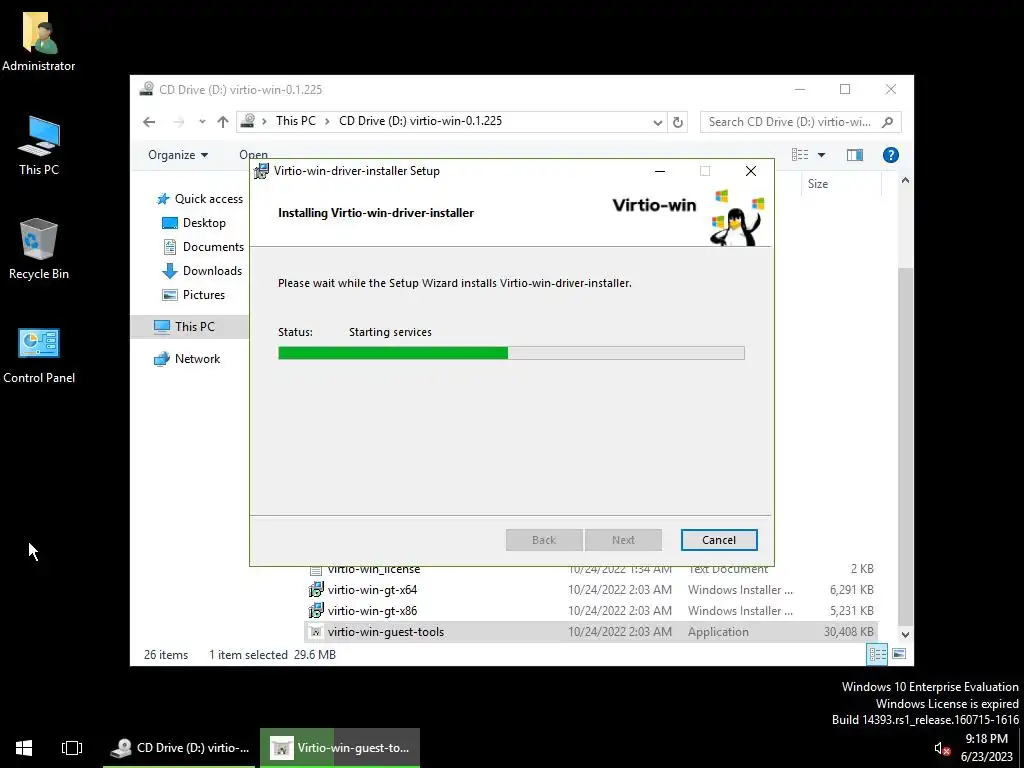1024x768 pixels.
Task: Click 30,408 KB size cell
Action: click(849, 632)
